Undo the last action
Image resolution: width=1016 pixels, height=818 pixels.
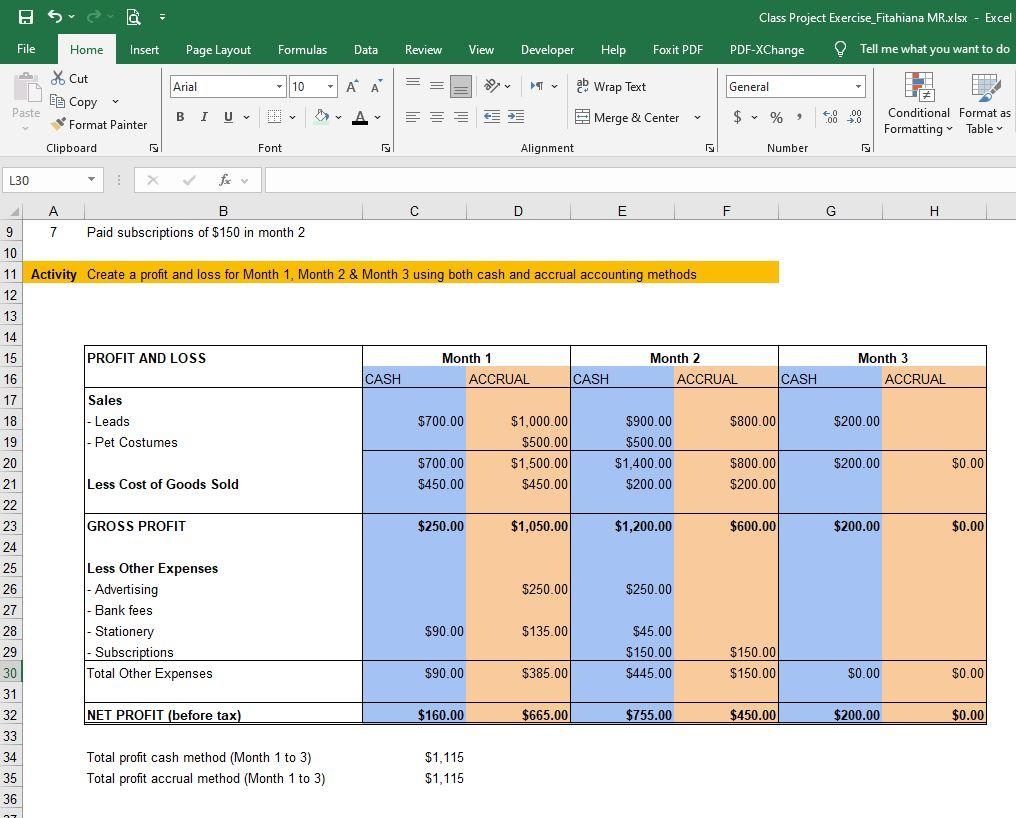click(55, 17)
